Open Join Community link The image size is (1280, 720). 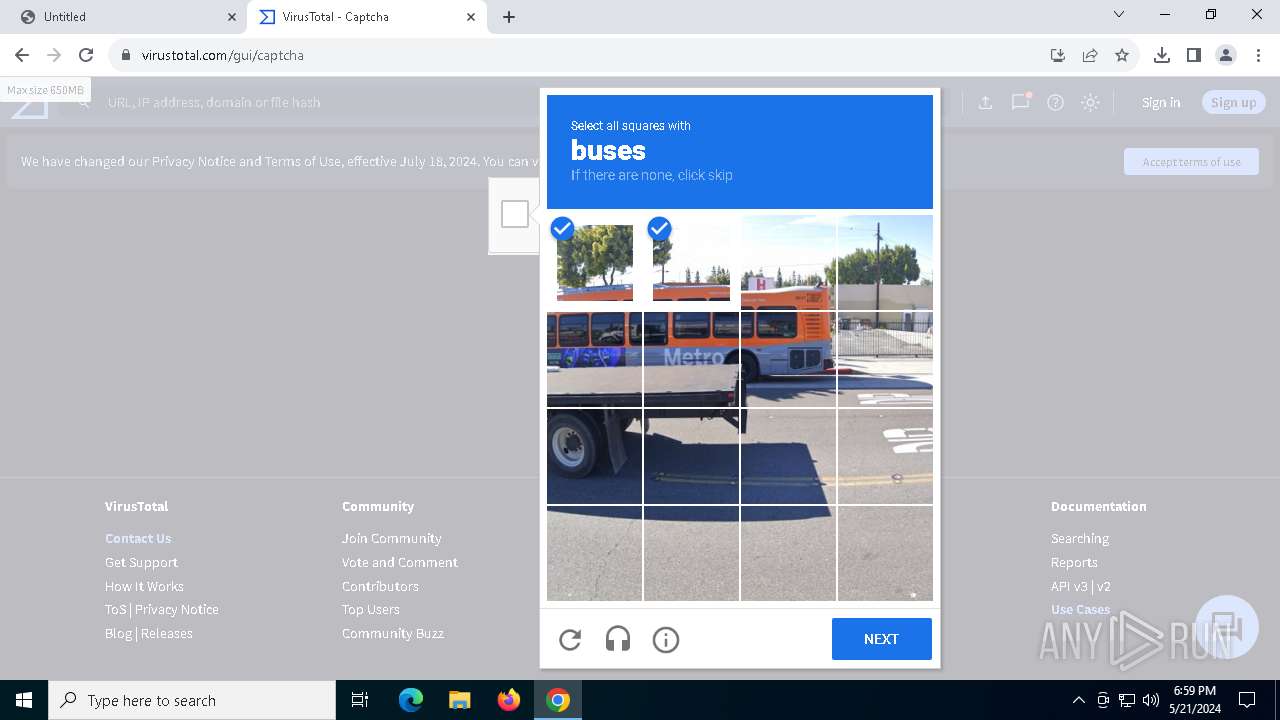(x=391, y=538)
